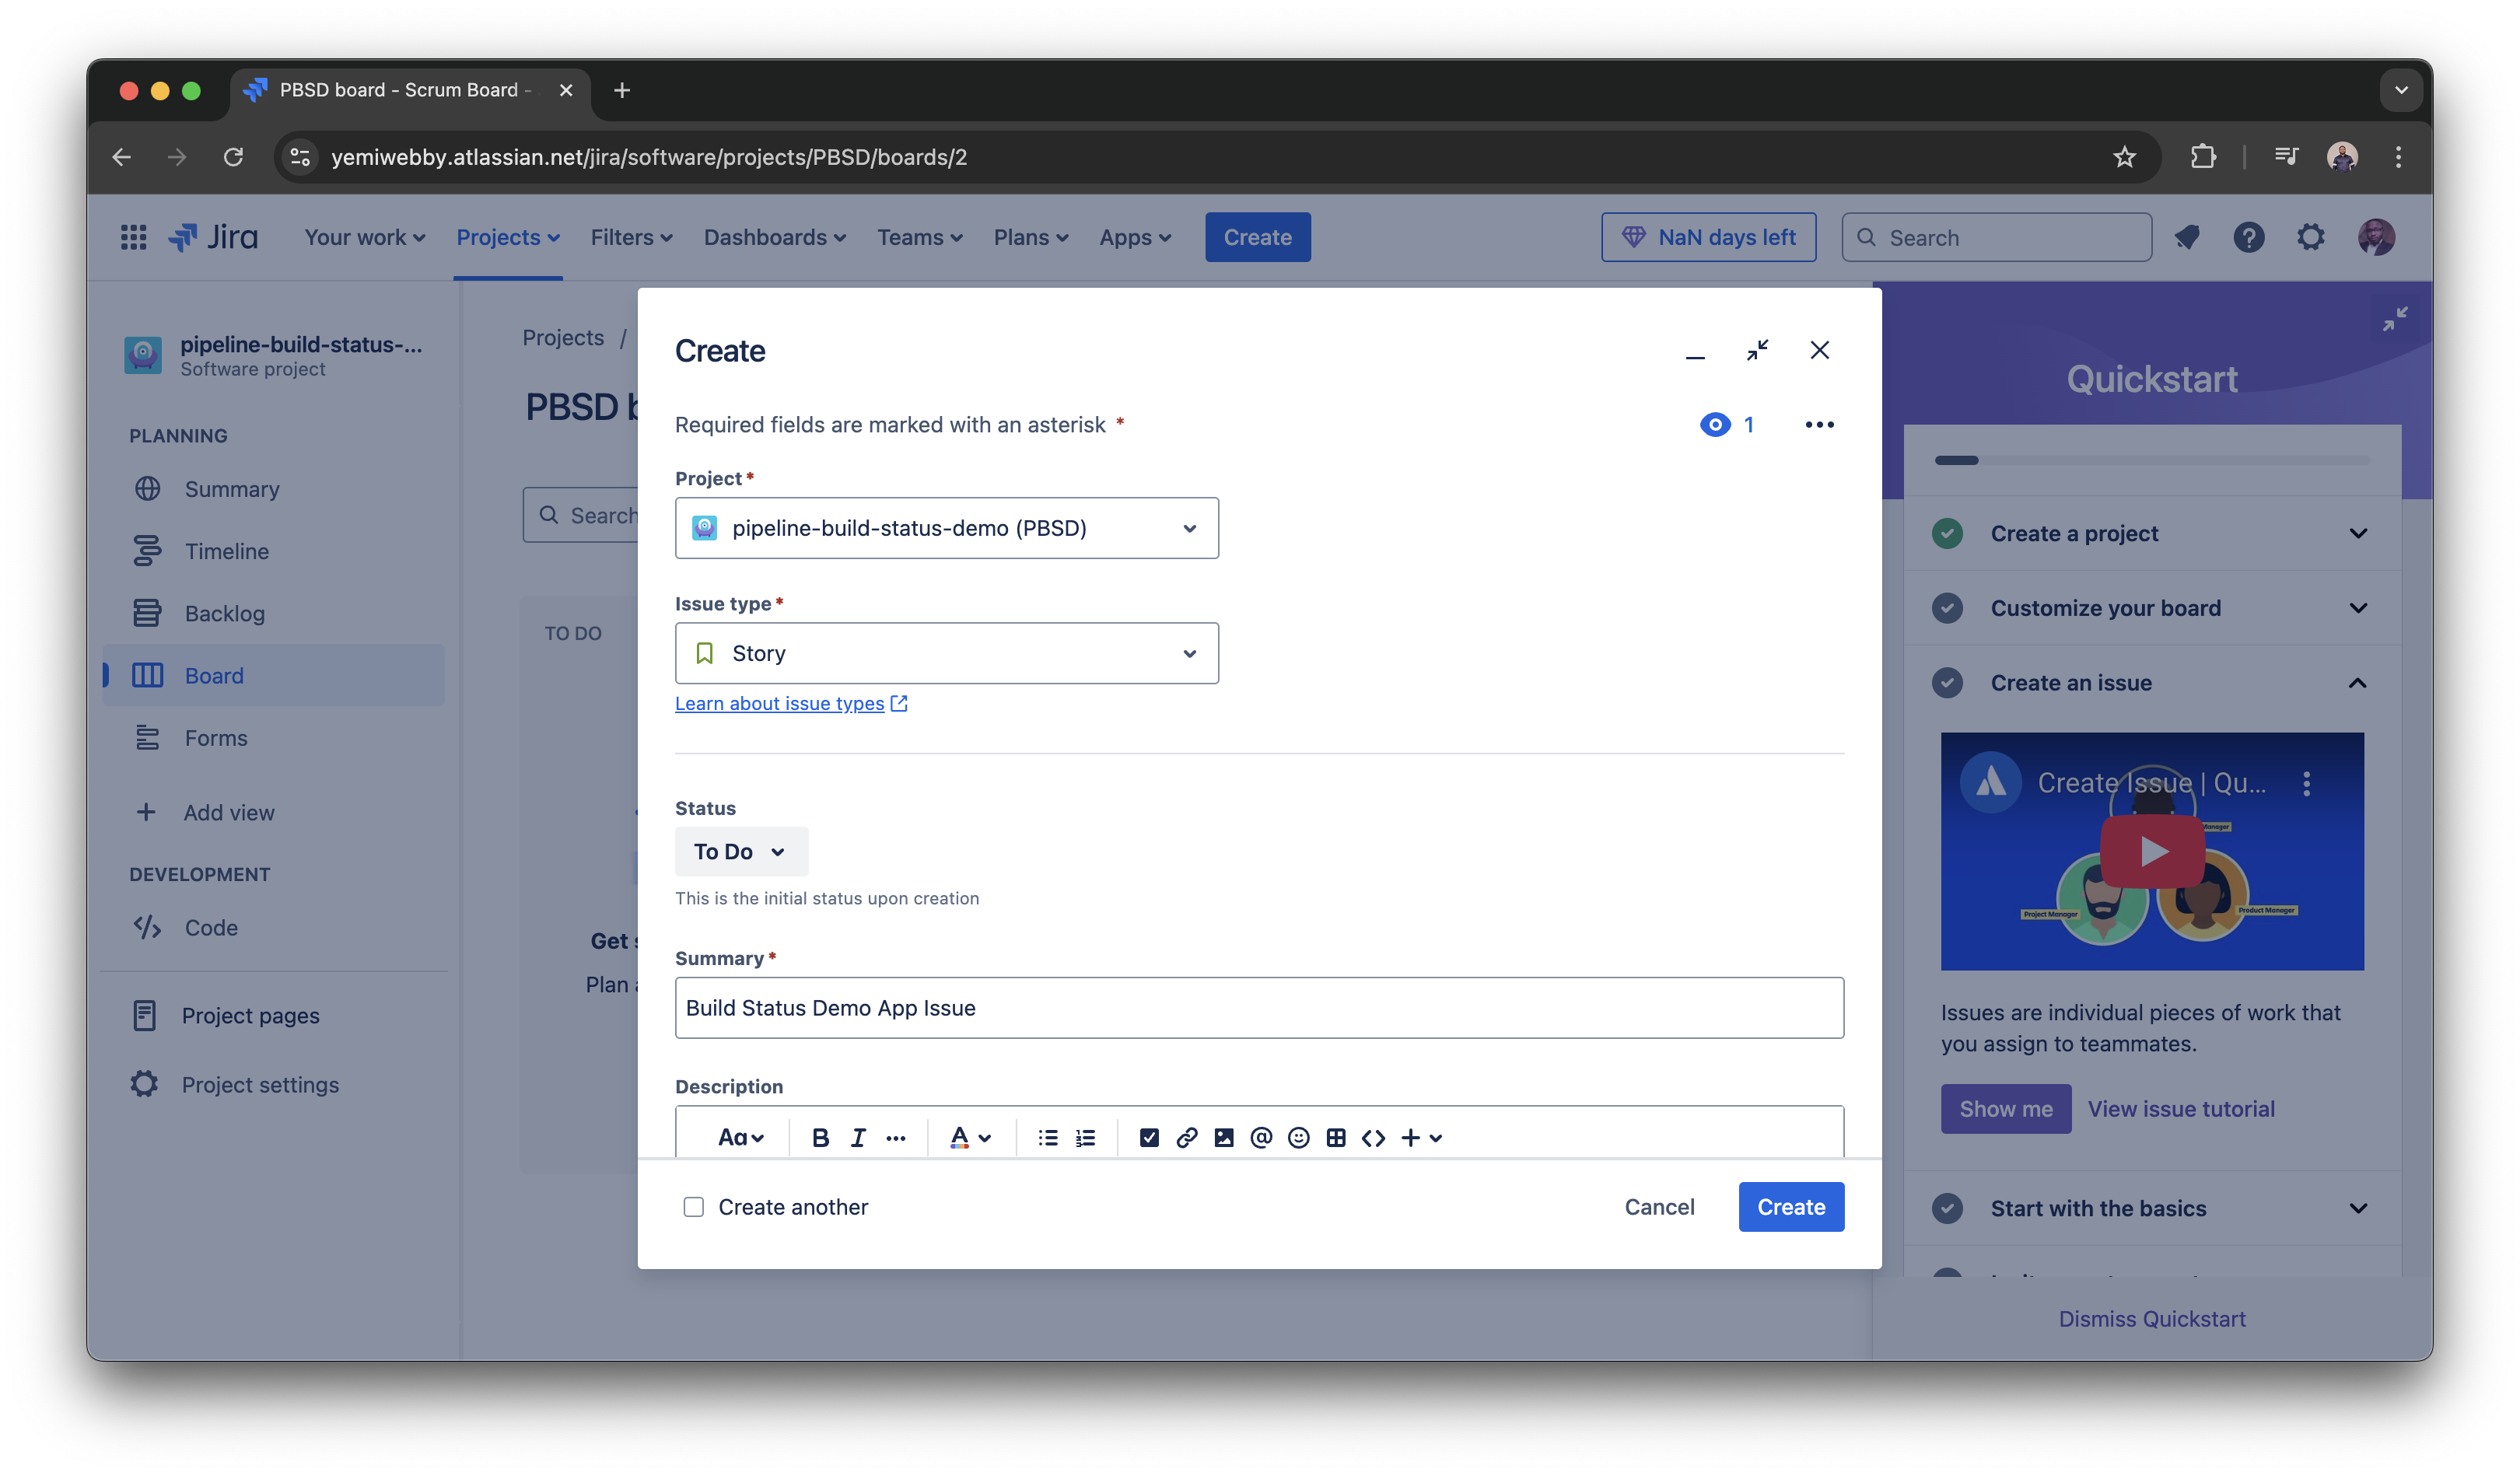2520x1476 pixels.
Task: Open the Issue type dropdown
Action: click(x=946, y=653)
